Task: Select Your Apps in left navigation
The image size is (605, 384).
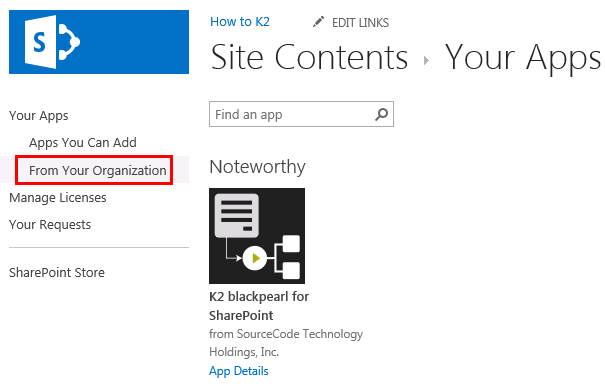Action: [x=39, y=116]
